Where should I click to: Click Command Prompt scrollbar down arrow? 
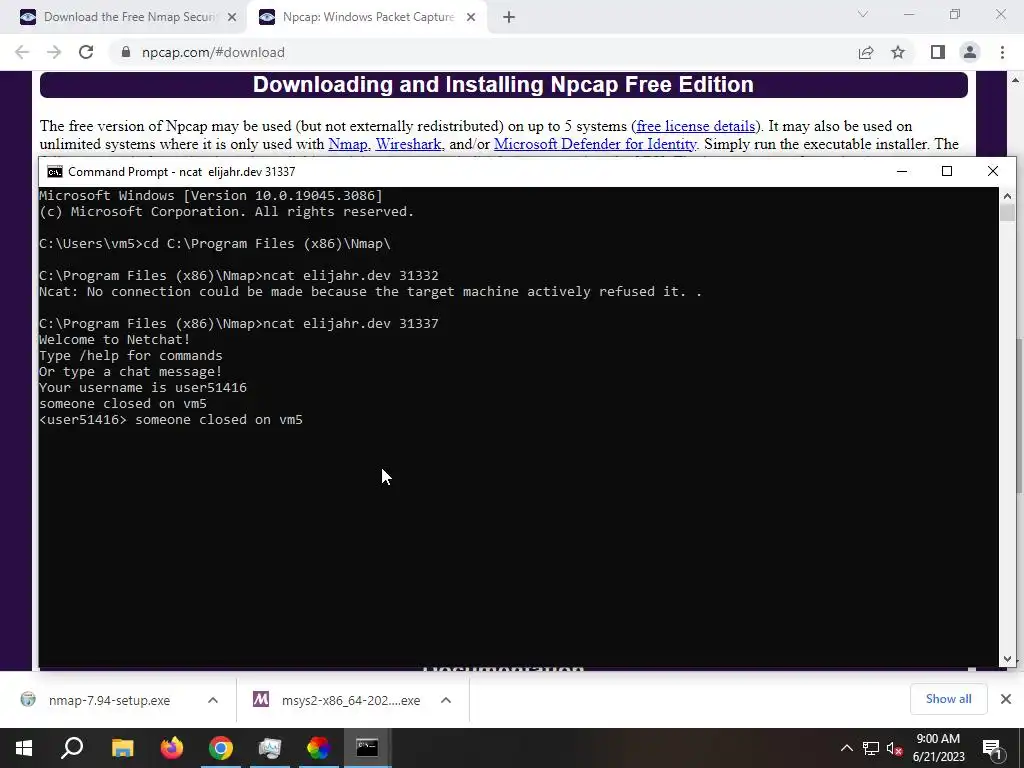pos(1007,660)
